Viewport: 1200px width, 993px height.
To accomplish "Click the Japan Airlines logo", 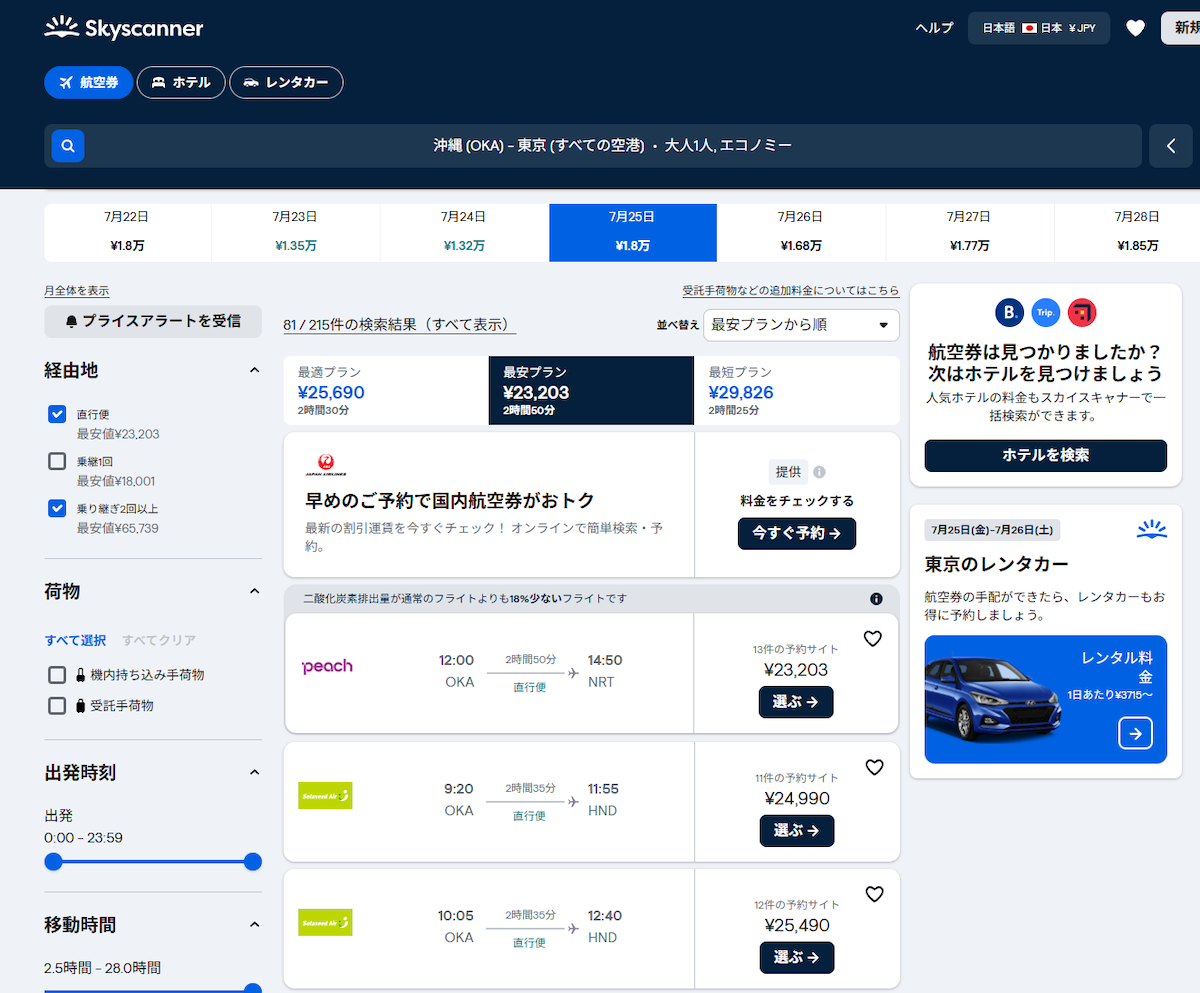I will [325, 466].
